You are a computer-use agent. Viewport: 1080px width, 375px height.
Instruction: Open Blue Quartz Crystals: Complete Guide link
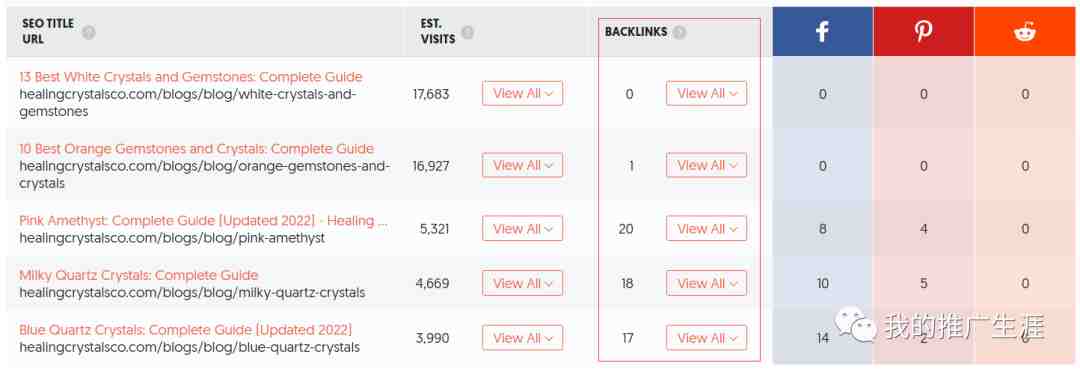[185, 330]
